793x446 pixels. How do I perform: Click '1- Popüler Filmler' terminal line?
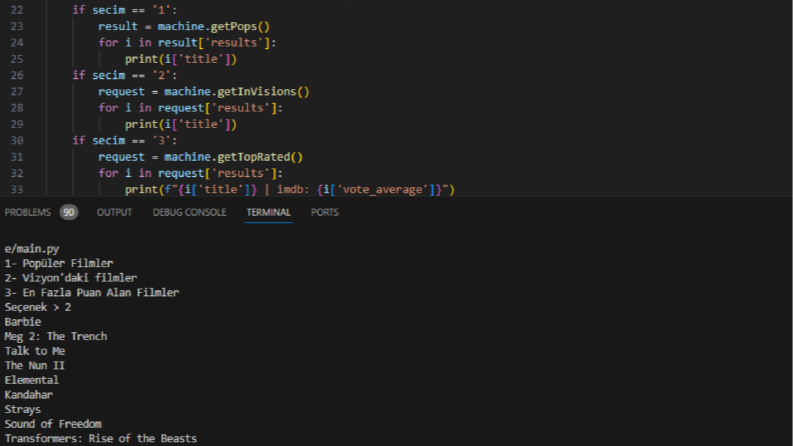pos(59,263)
